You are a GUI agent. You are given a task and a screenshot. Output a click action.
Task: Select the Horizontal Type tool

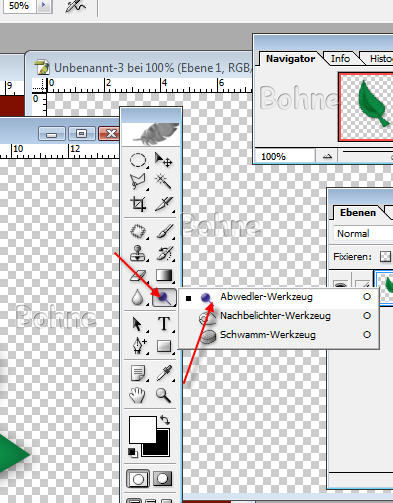click(164, 324)
